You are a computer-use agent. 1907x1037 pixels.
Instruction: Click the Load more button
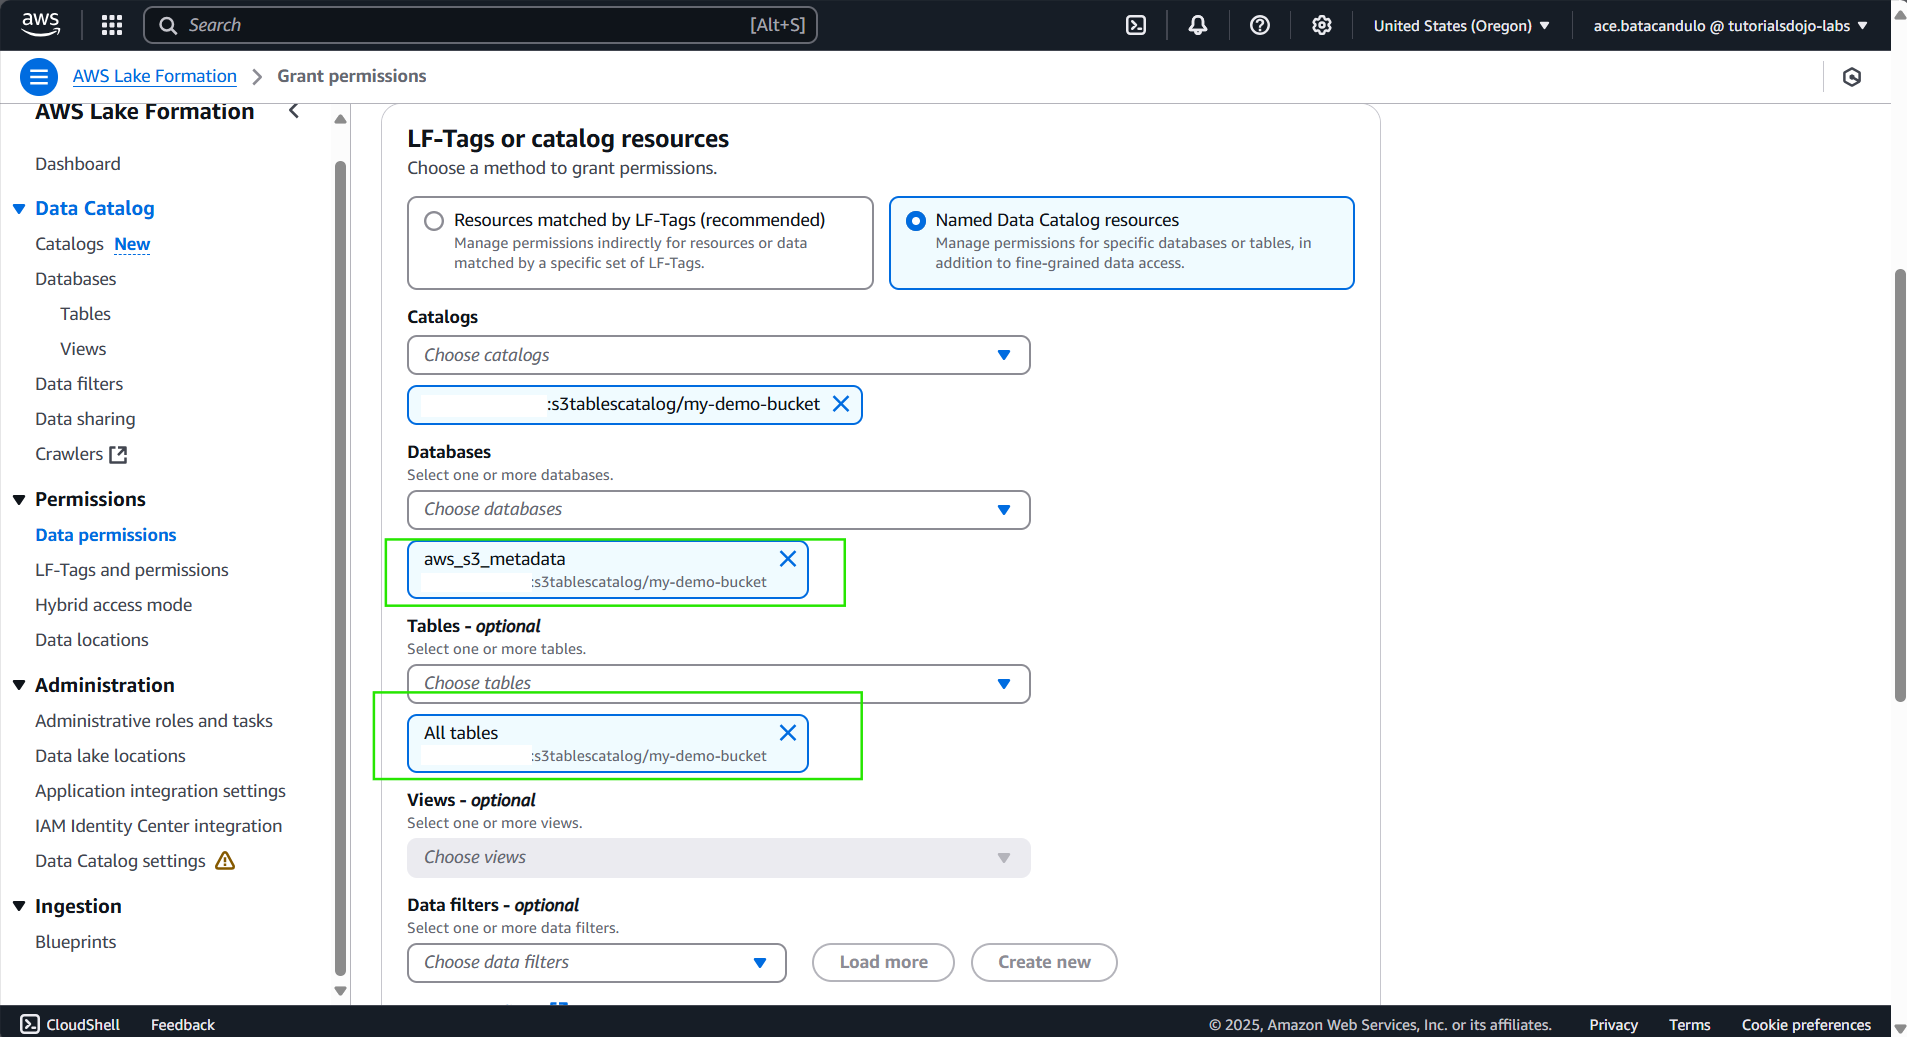pos(883,962)
